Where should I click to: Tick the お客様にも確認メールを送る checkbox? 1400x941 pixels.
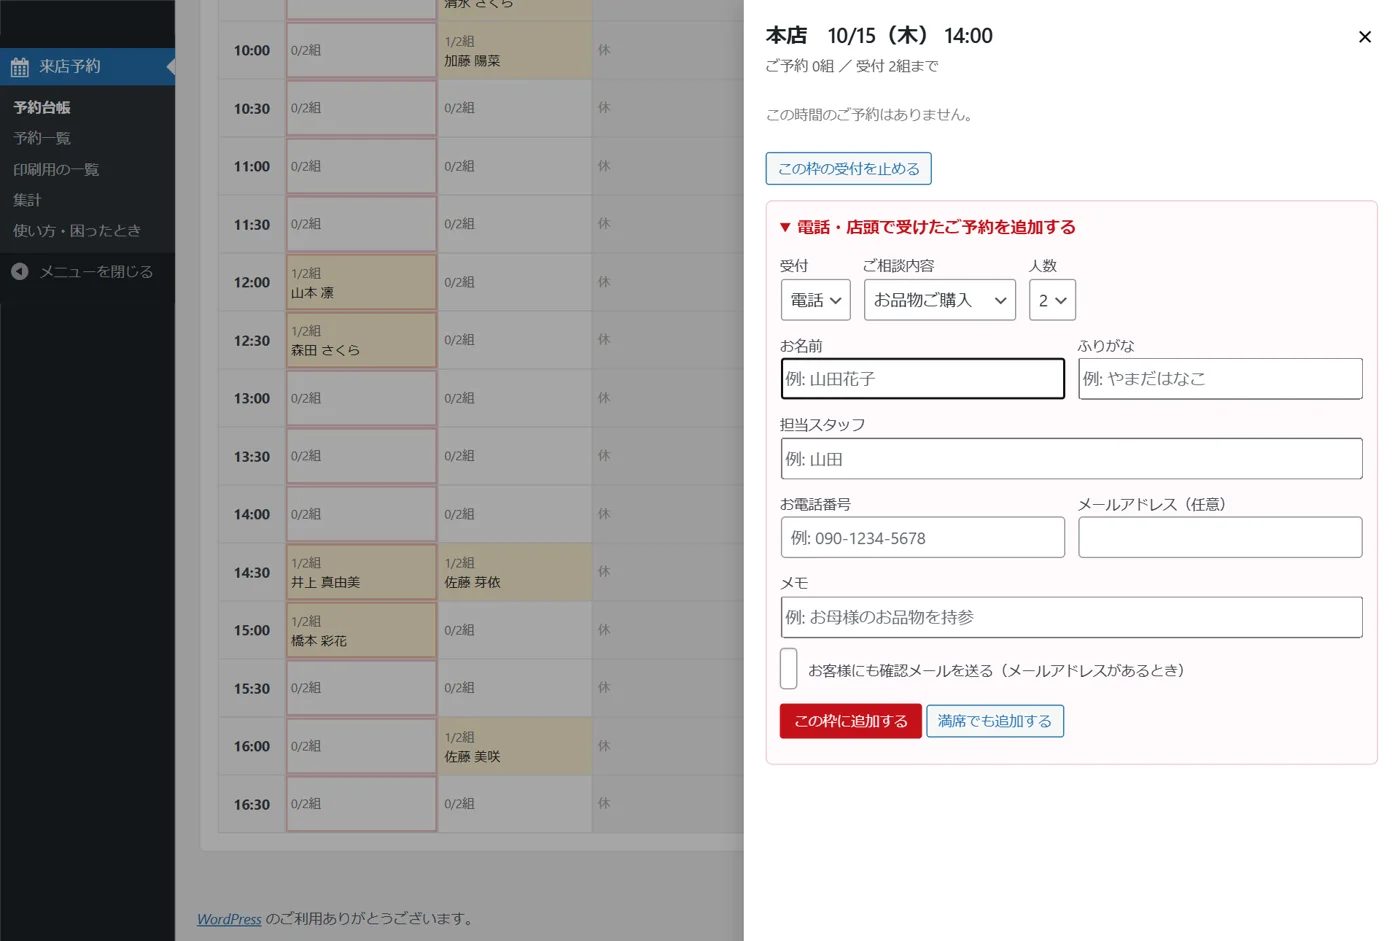(x=789, y=669)
